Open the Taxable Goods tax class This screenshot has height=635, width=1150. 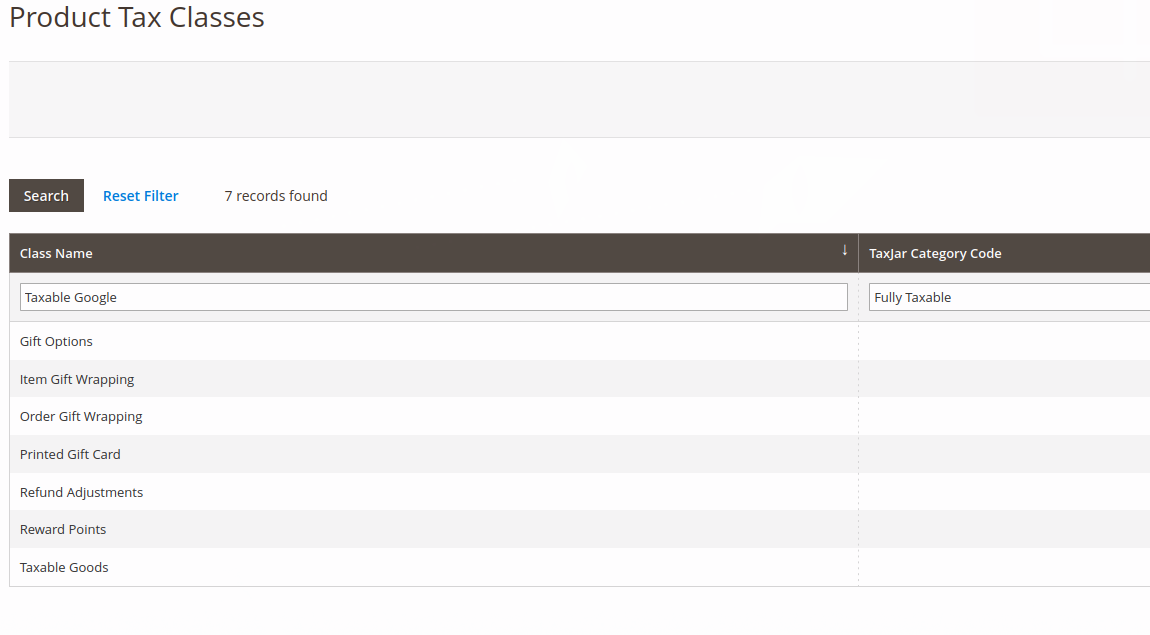pos(64,567)
